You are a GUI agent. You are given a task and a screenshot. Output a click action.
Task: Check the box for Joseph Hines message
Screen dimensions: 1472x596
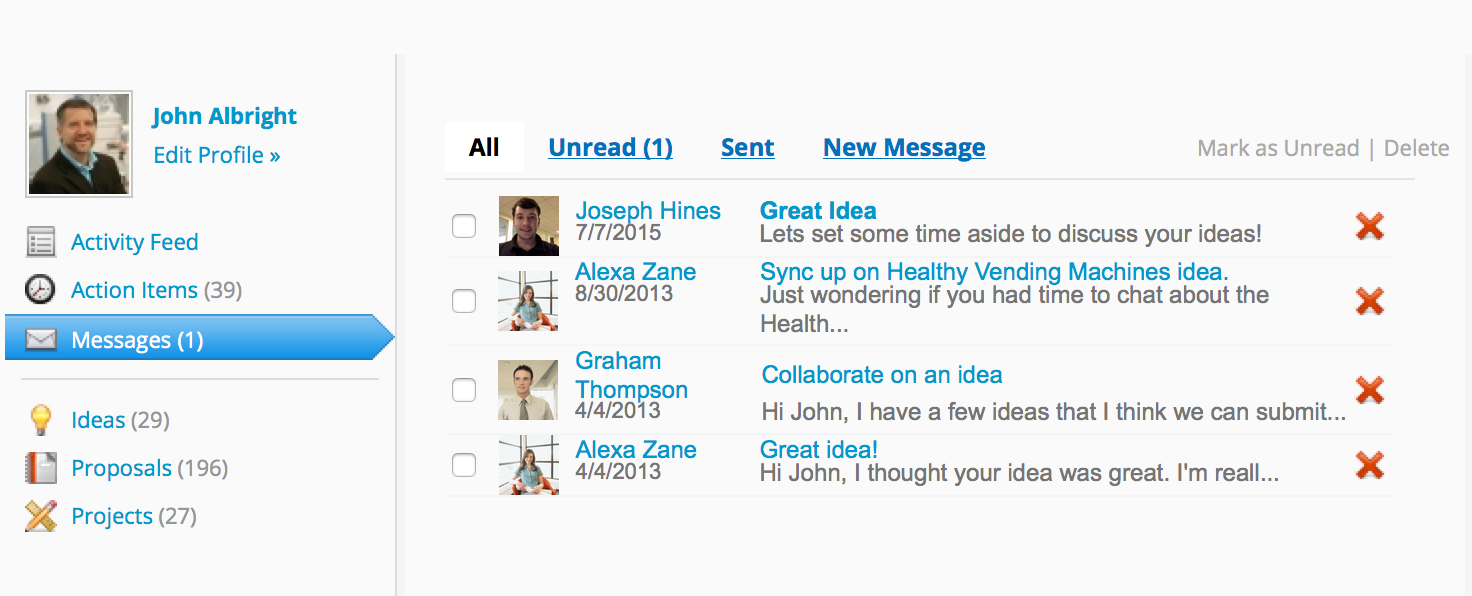464,226
